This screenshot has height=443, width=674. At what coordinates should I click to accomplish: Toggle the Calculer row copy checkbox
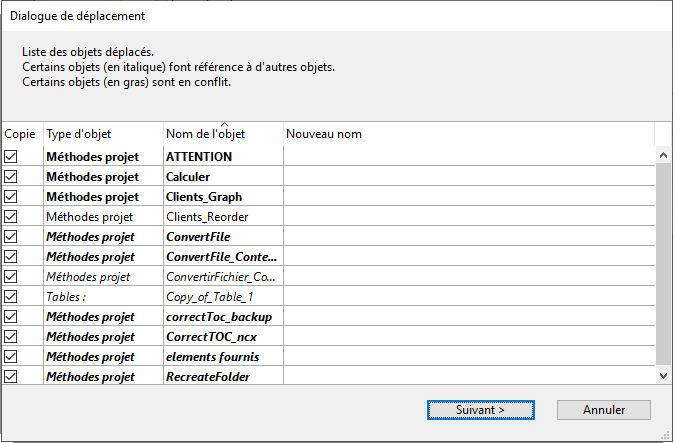[11, 177]
